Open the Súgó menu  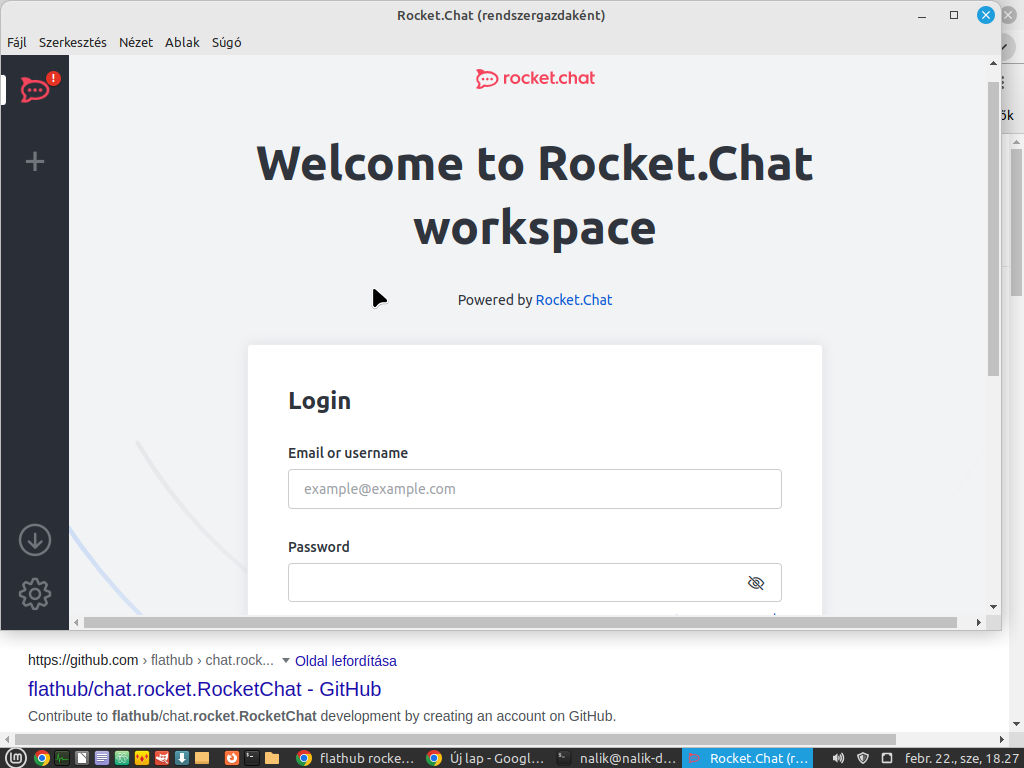pyautogui.click(x=227, y=42)
